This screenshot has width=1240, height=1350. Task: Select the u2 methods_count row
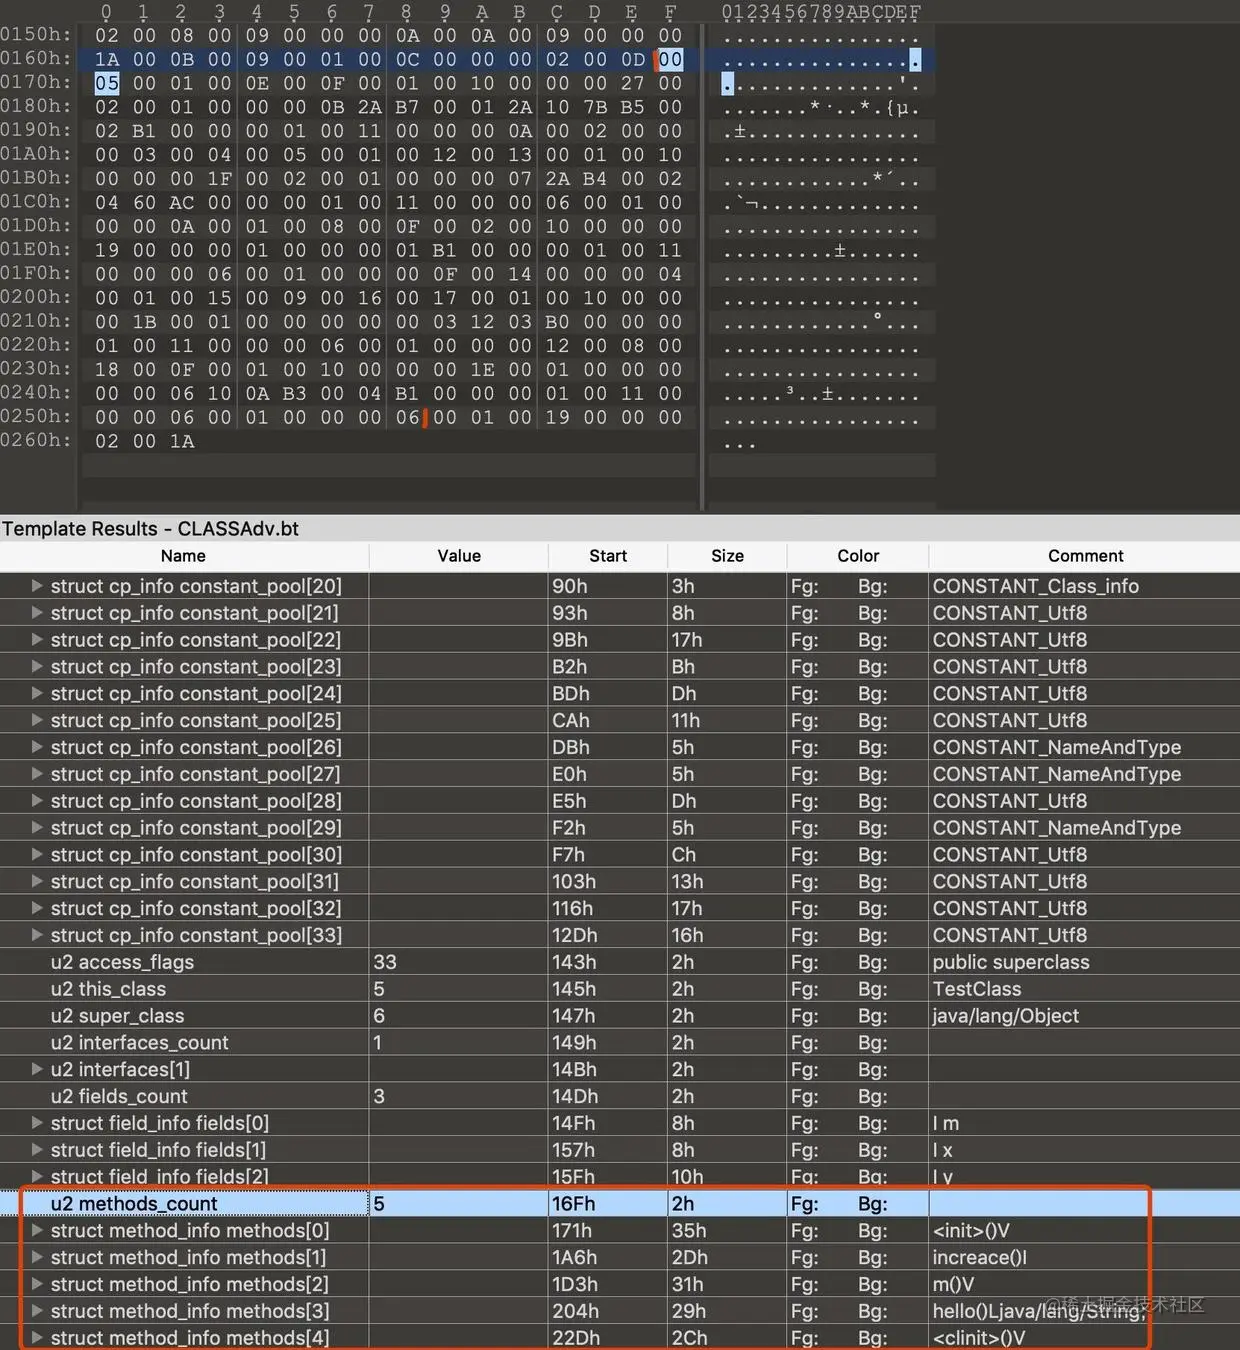620,1204
